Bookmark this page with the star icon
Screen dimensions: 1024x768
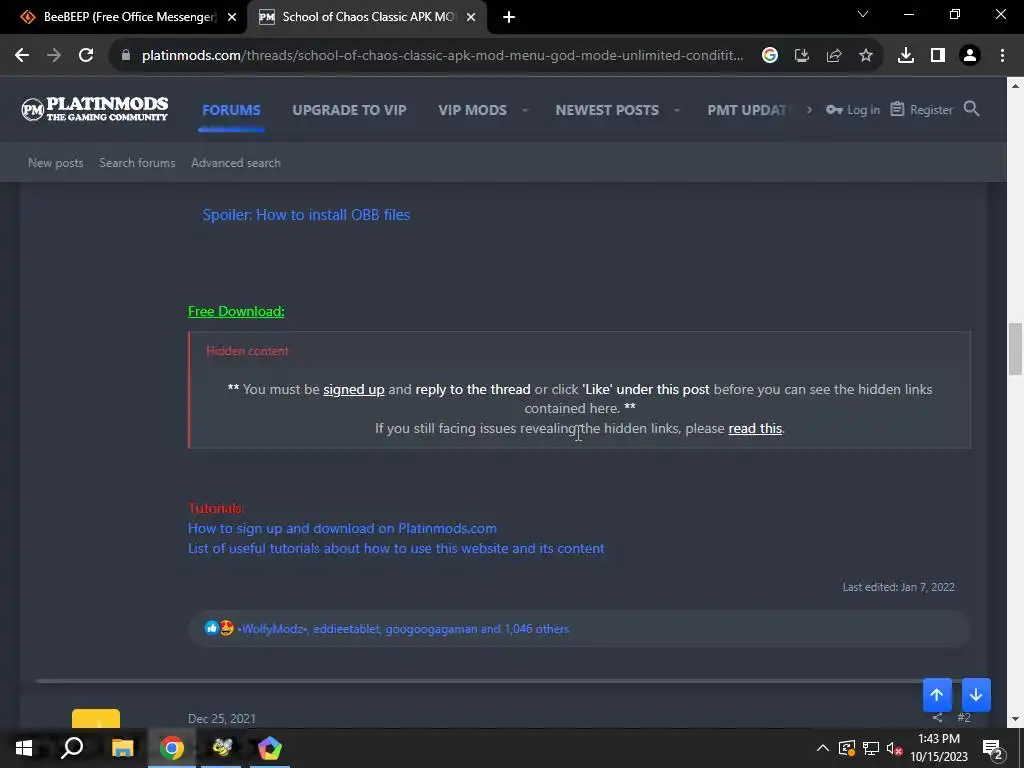pyautogui.click(x=866, y=56)
